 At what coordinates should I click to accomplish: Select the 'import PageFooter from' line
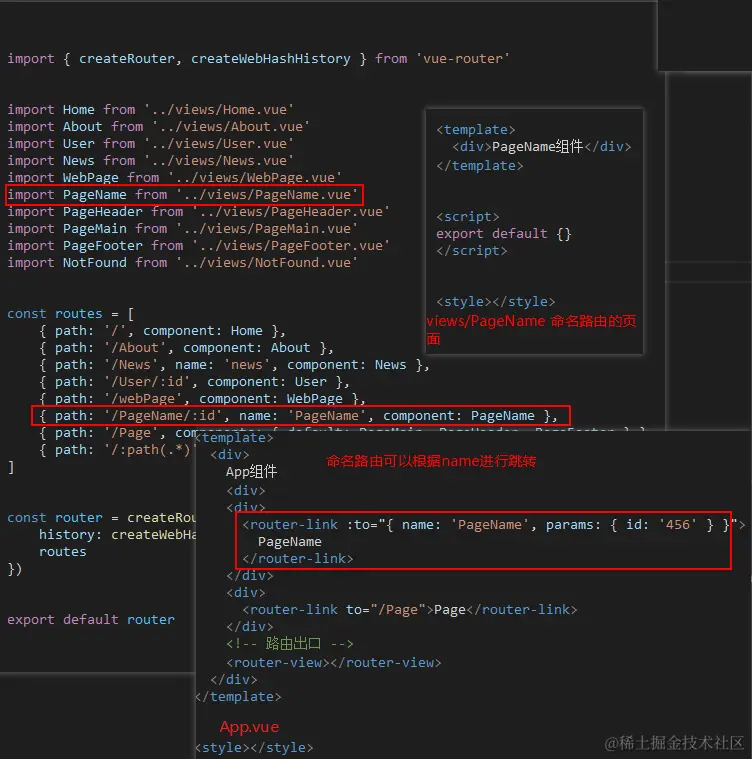[198, 245]
